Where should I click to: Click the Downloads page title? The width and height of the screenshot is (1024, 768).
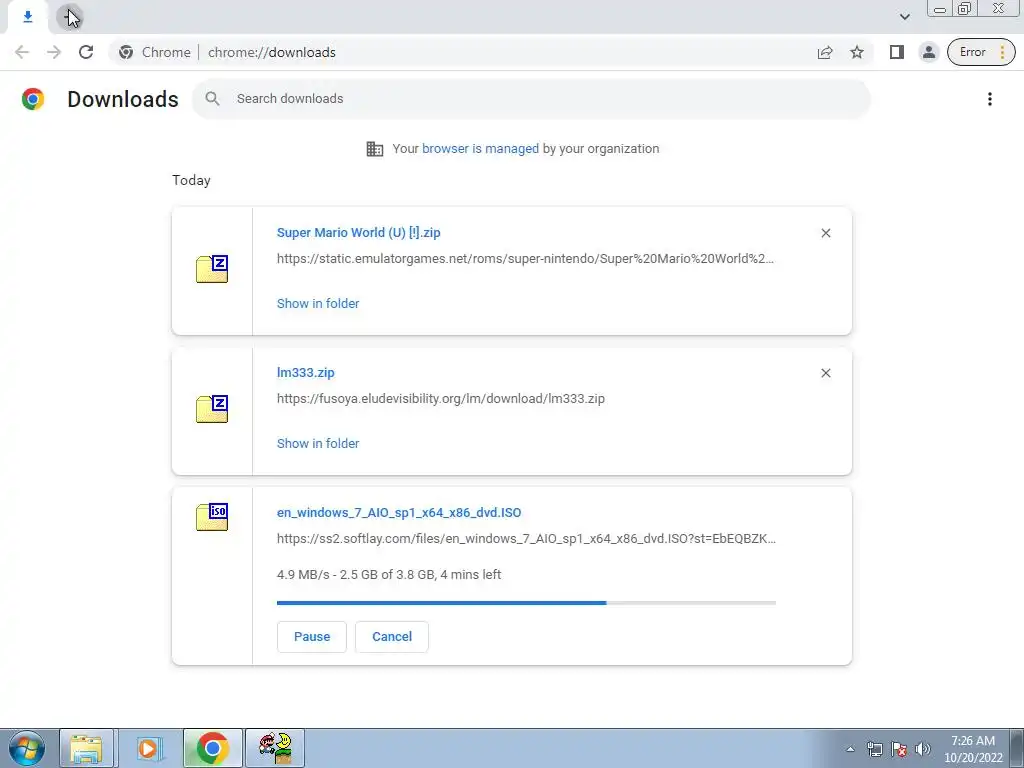(123, 99)
